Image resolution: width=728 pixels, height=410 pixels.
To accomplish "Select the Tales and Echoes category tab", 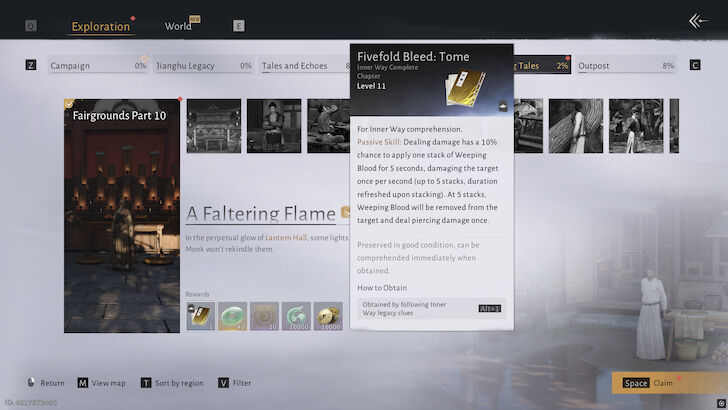I will (x=305, y=65).
